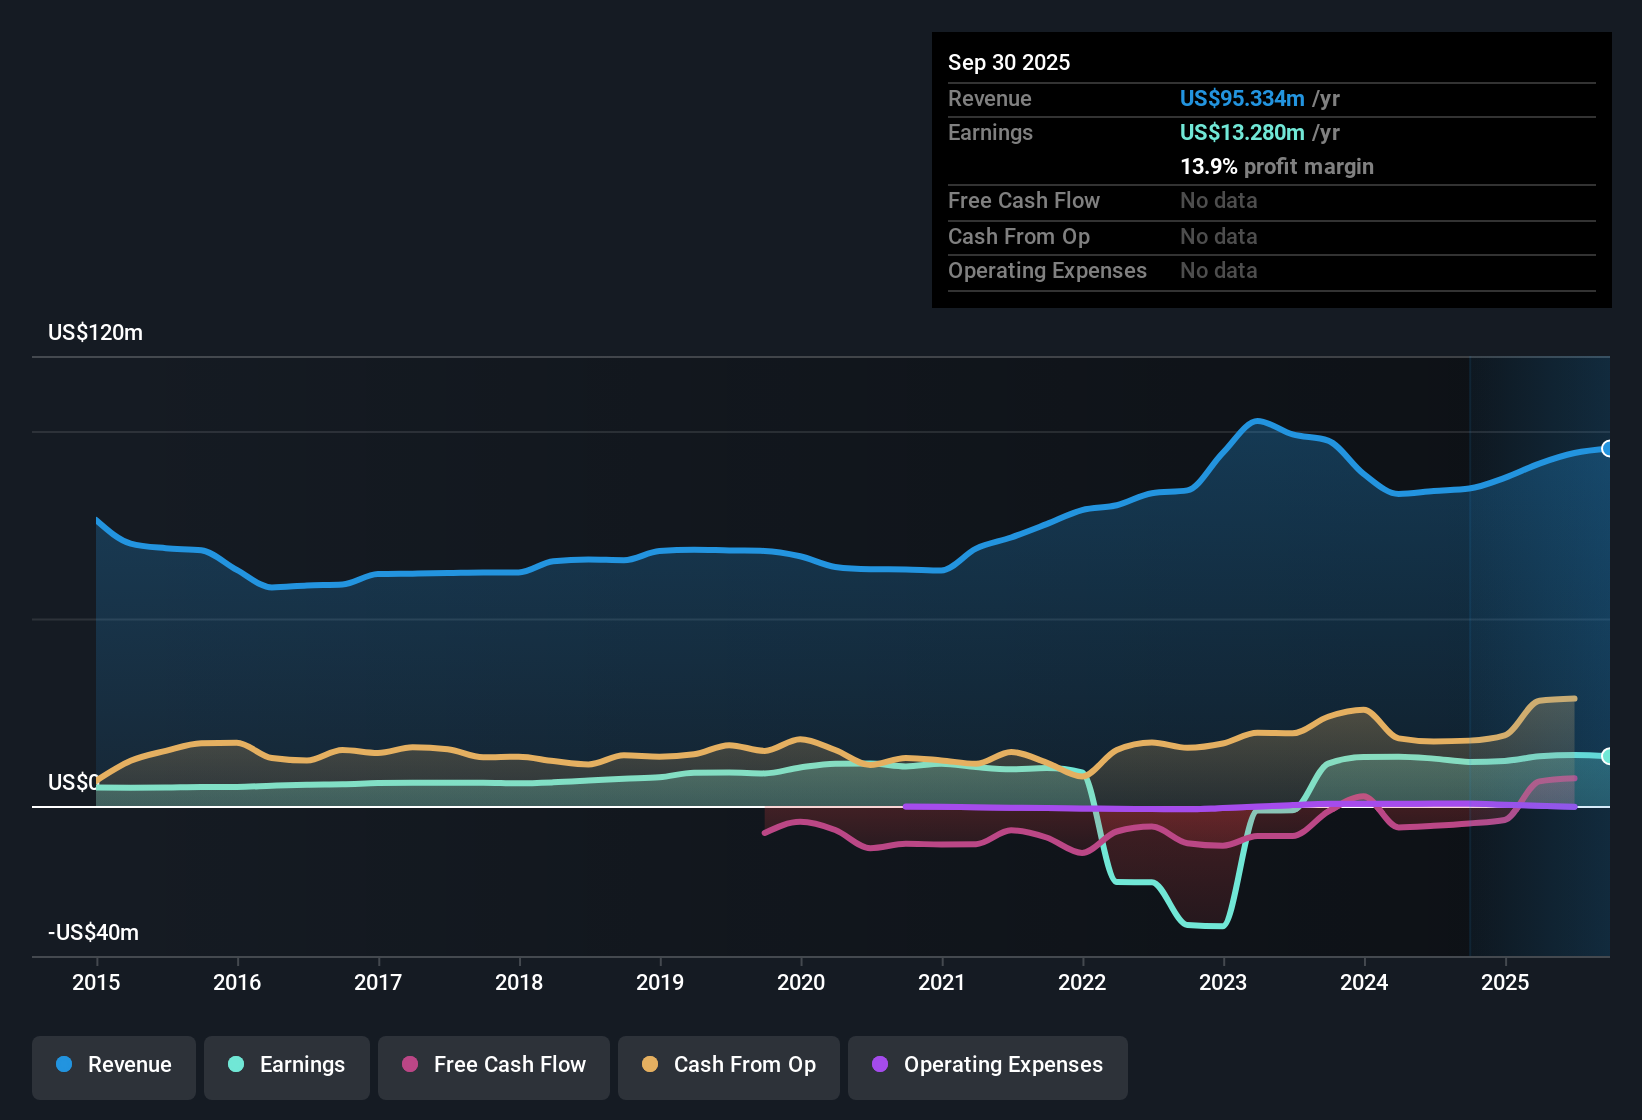Viewport: 1642px width, 1120px height.
Task: Open the Sep 30 2025 tooltip header
Action: pyautogui.click(x=1009, y=62)
